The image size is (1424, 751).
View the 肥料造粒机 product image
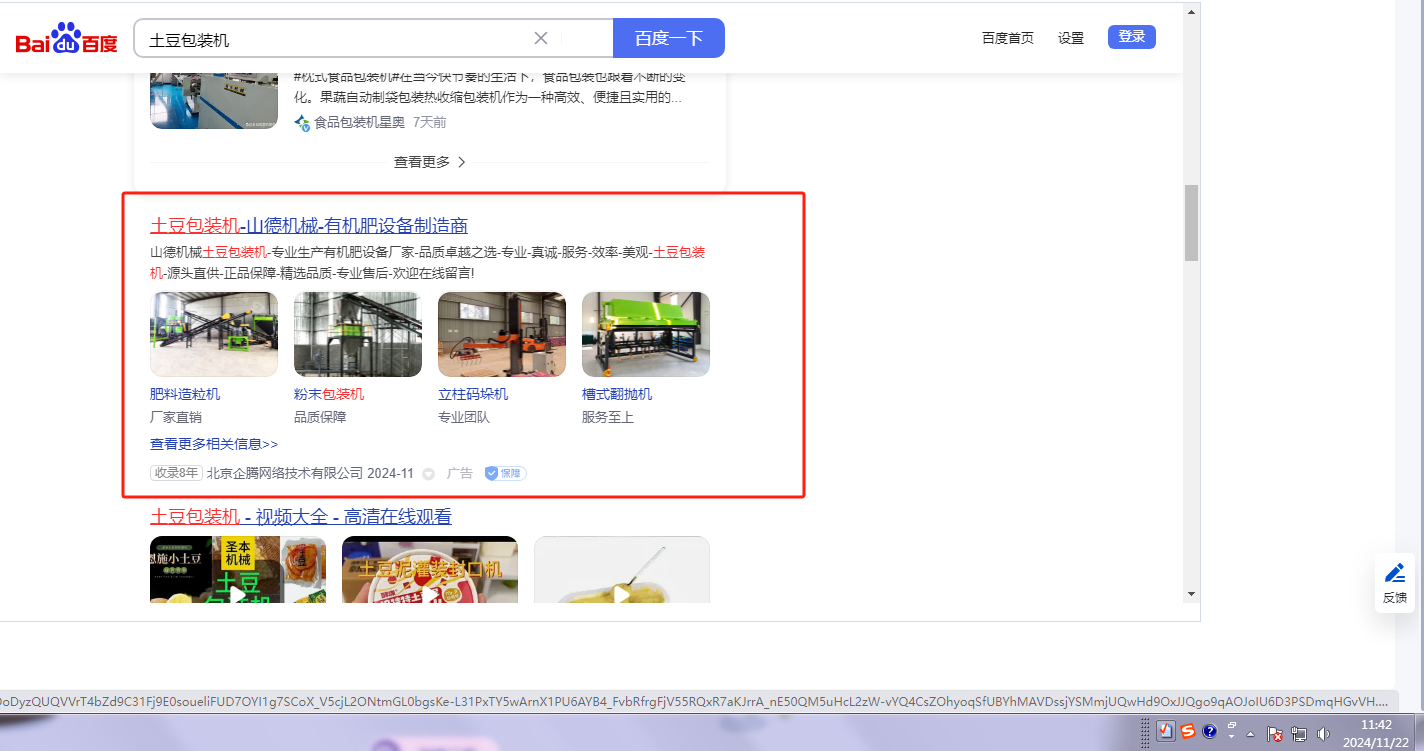(x=214, y=334)
